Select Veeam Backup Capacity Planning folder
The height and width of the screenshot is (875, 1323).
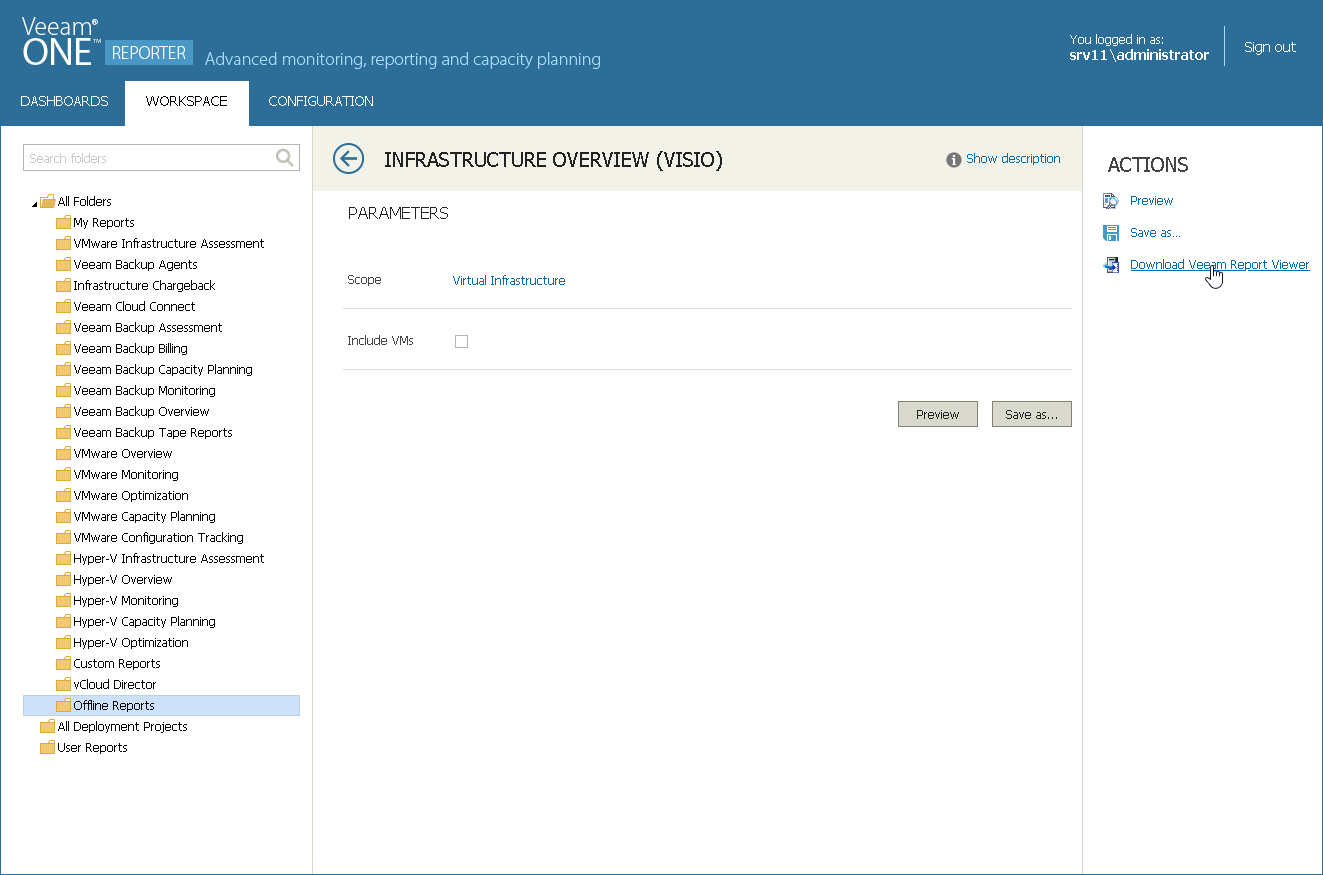163,369
